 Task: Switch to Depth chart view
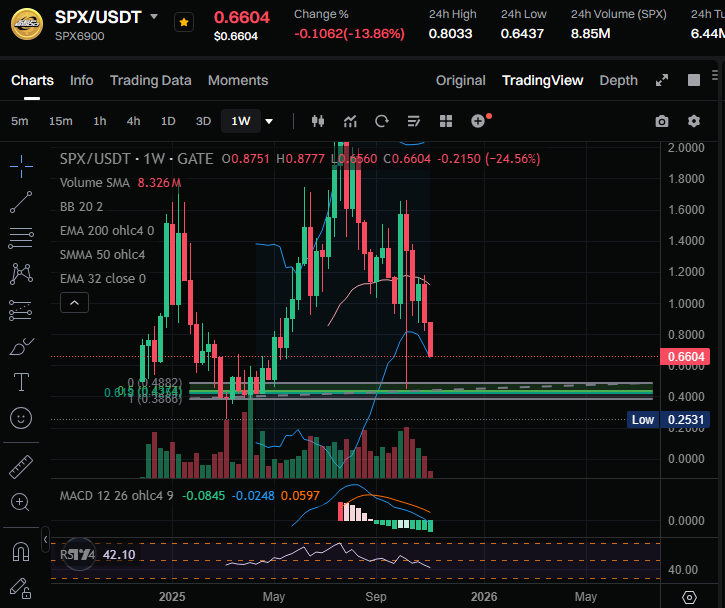coord(618,80)
